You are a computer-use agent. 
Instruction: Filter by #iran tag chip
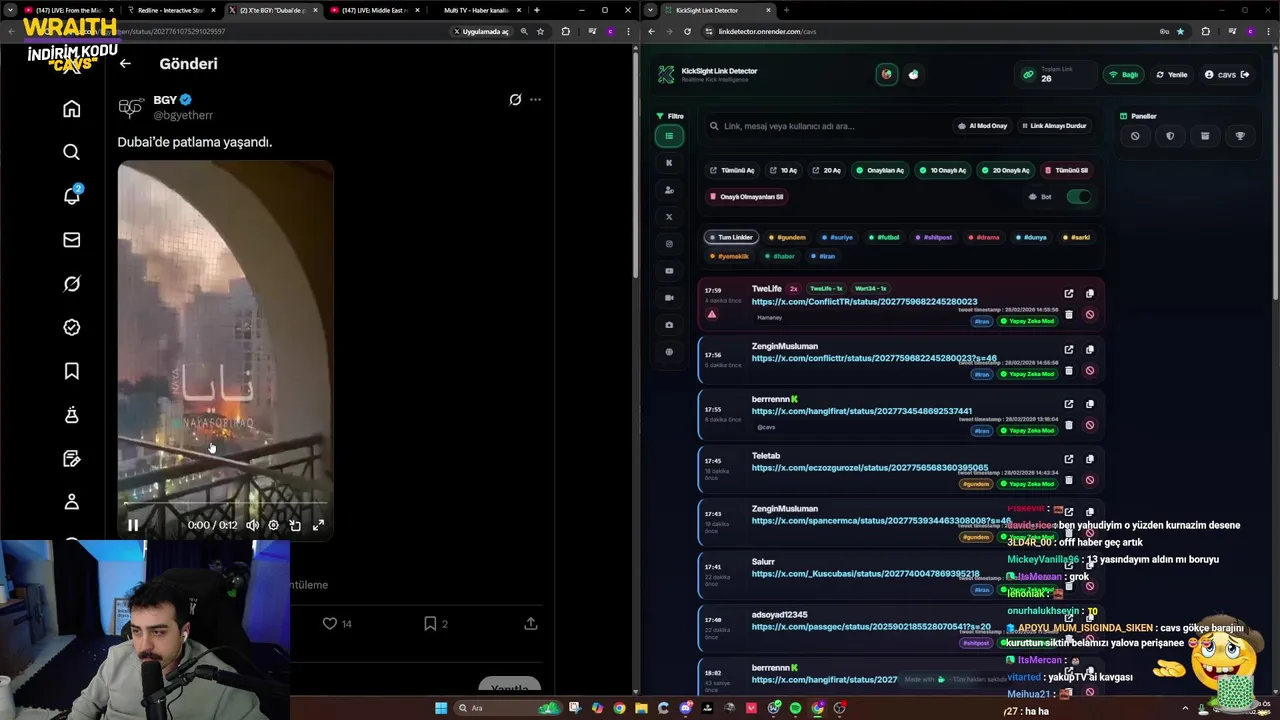tap(824, 256)
